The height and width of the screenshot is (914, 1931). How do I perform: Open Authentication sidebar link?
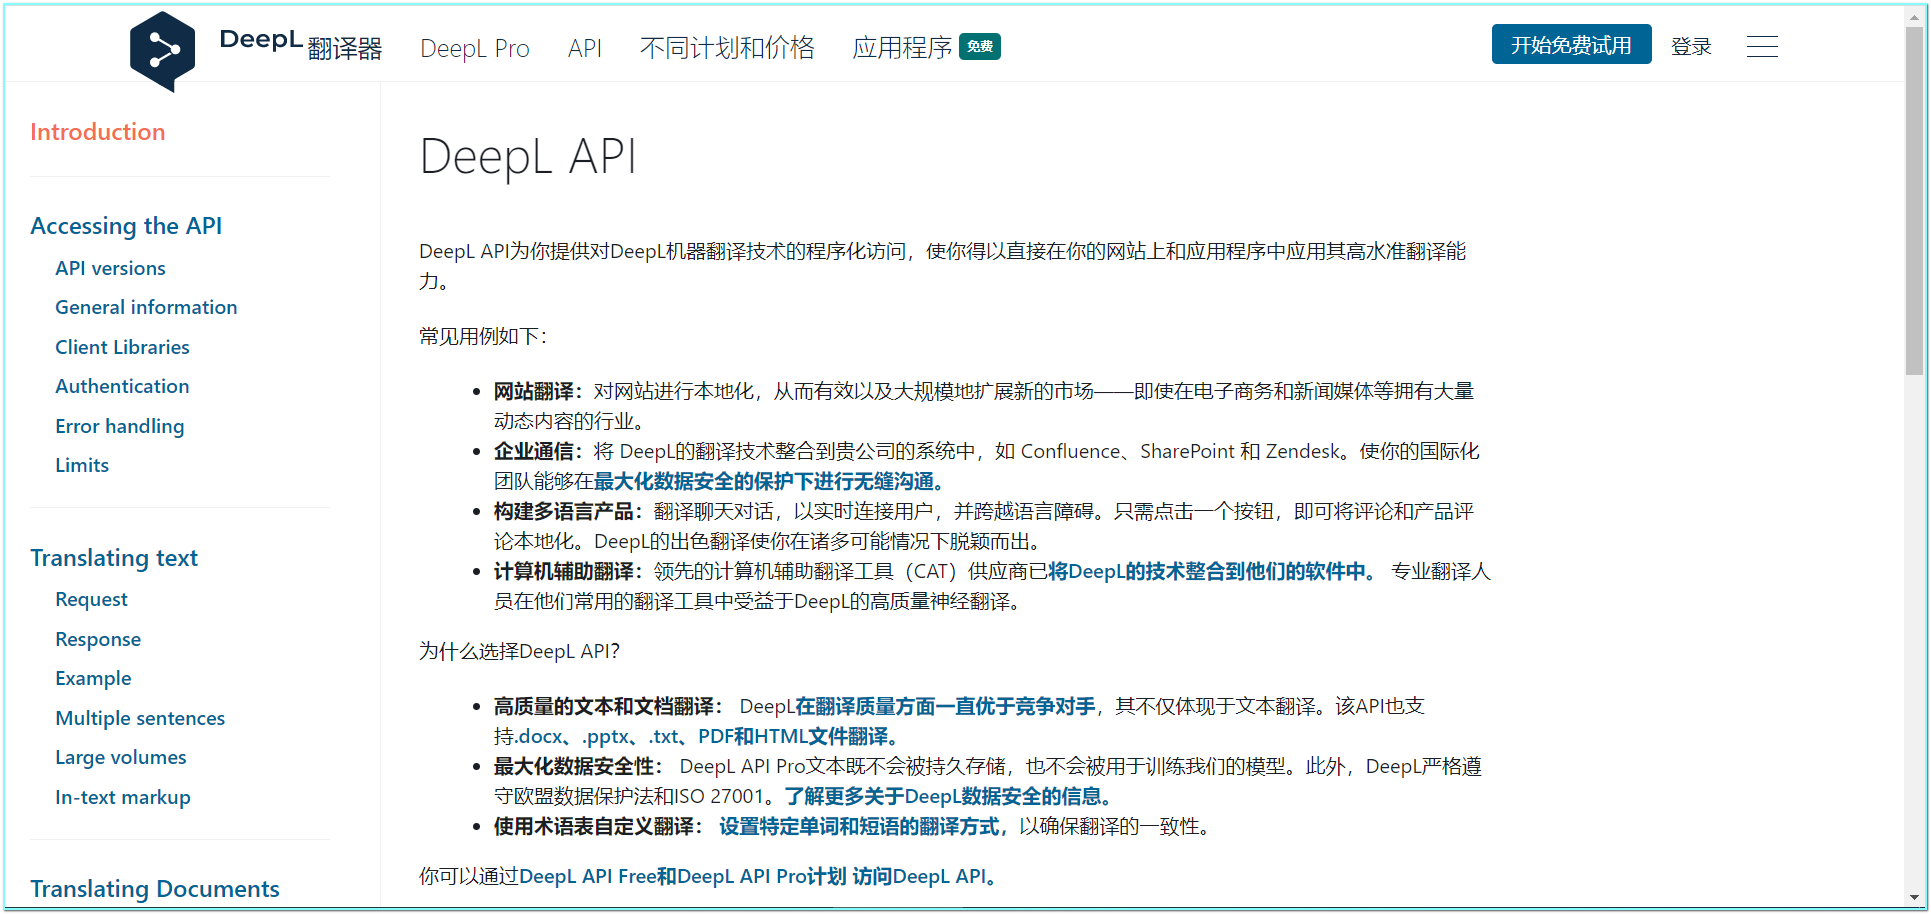(122, 386)
